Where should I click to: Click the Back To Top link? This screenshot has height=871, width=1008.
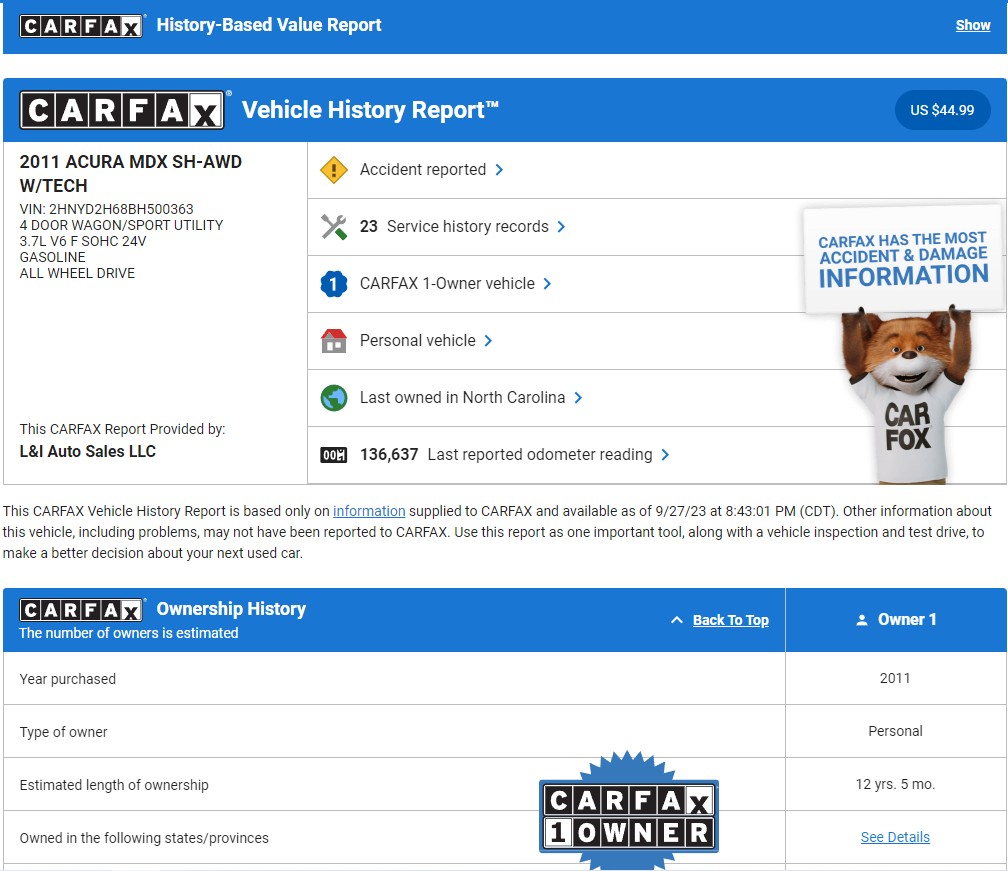tap(730, 620)
